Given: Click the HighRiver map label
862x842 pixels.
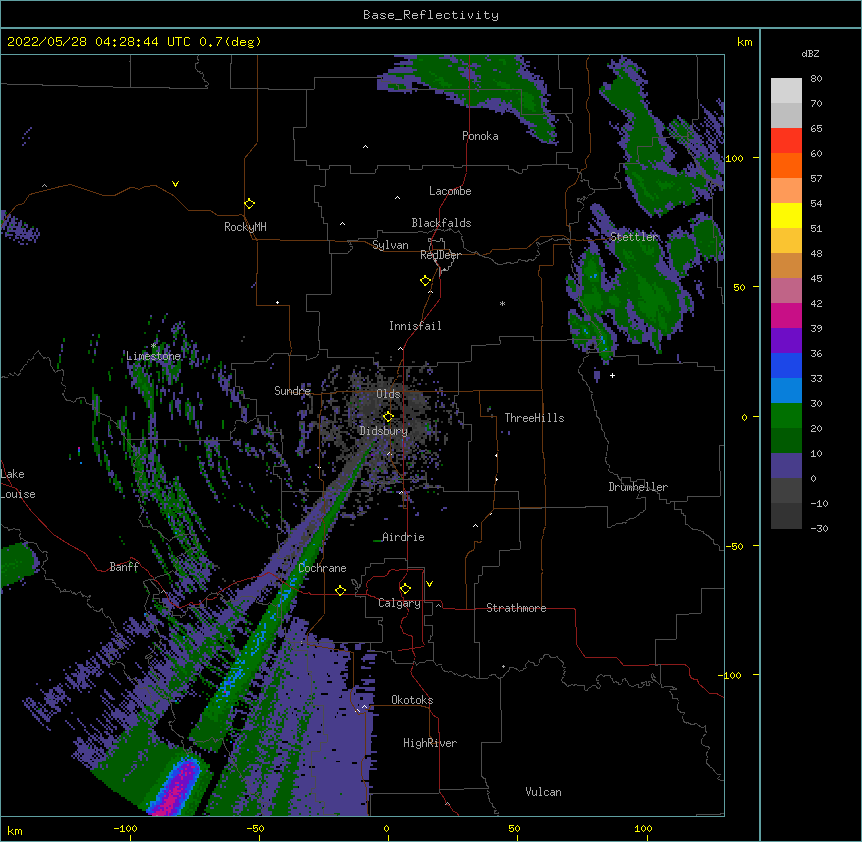Looking at the screenshot, I should coord(430,743).
